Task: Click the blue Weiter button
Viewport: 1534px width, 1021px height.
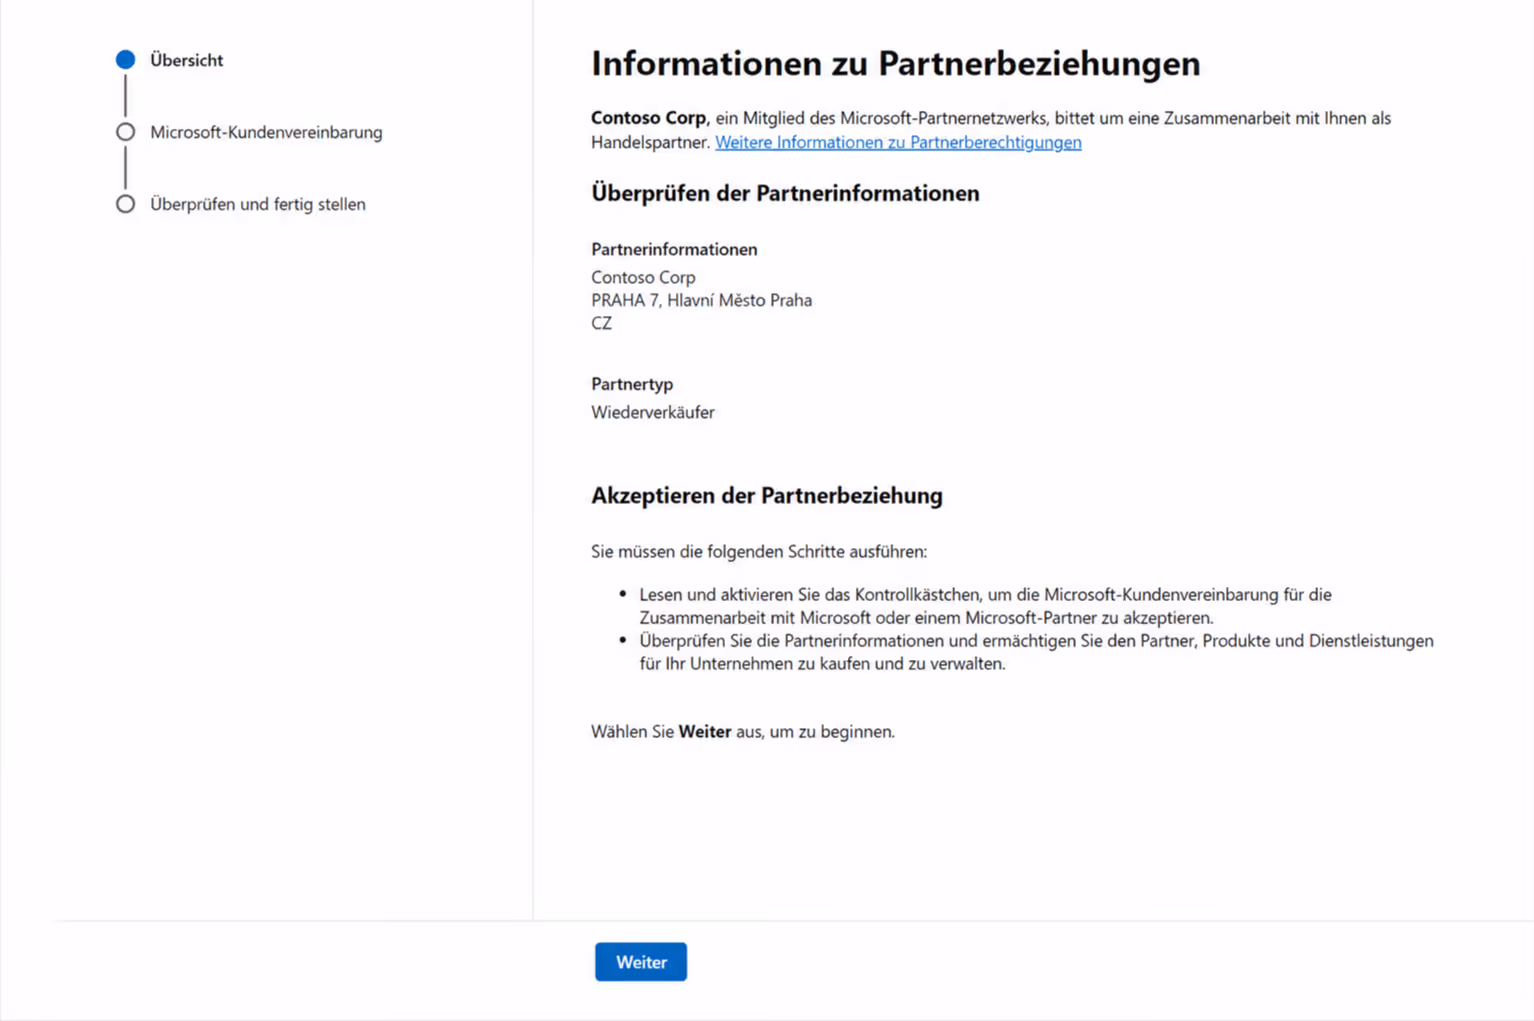Action: point(641,962)
